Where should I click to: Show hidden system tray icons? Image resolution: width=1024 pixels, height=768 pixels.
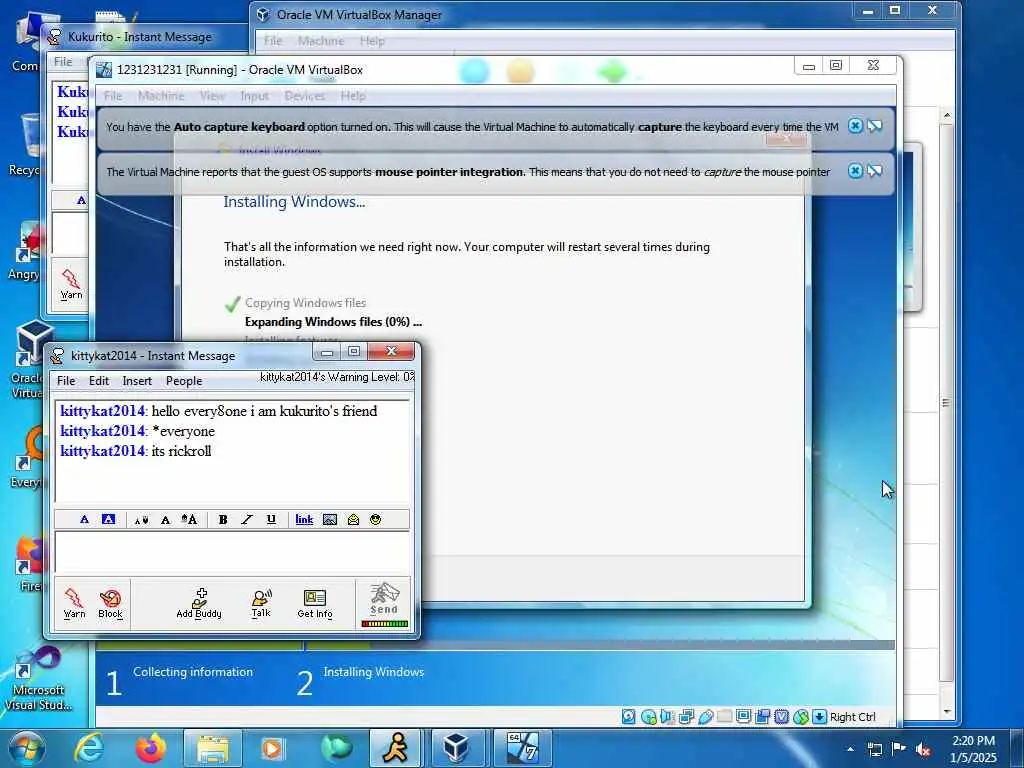tap(850, 749)
